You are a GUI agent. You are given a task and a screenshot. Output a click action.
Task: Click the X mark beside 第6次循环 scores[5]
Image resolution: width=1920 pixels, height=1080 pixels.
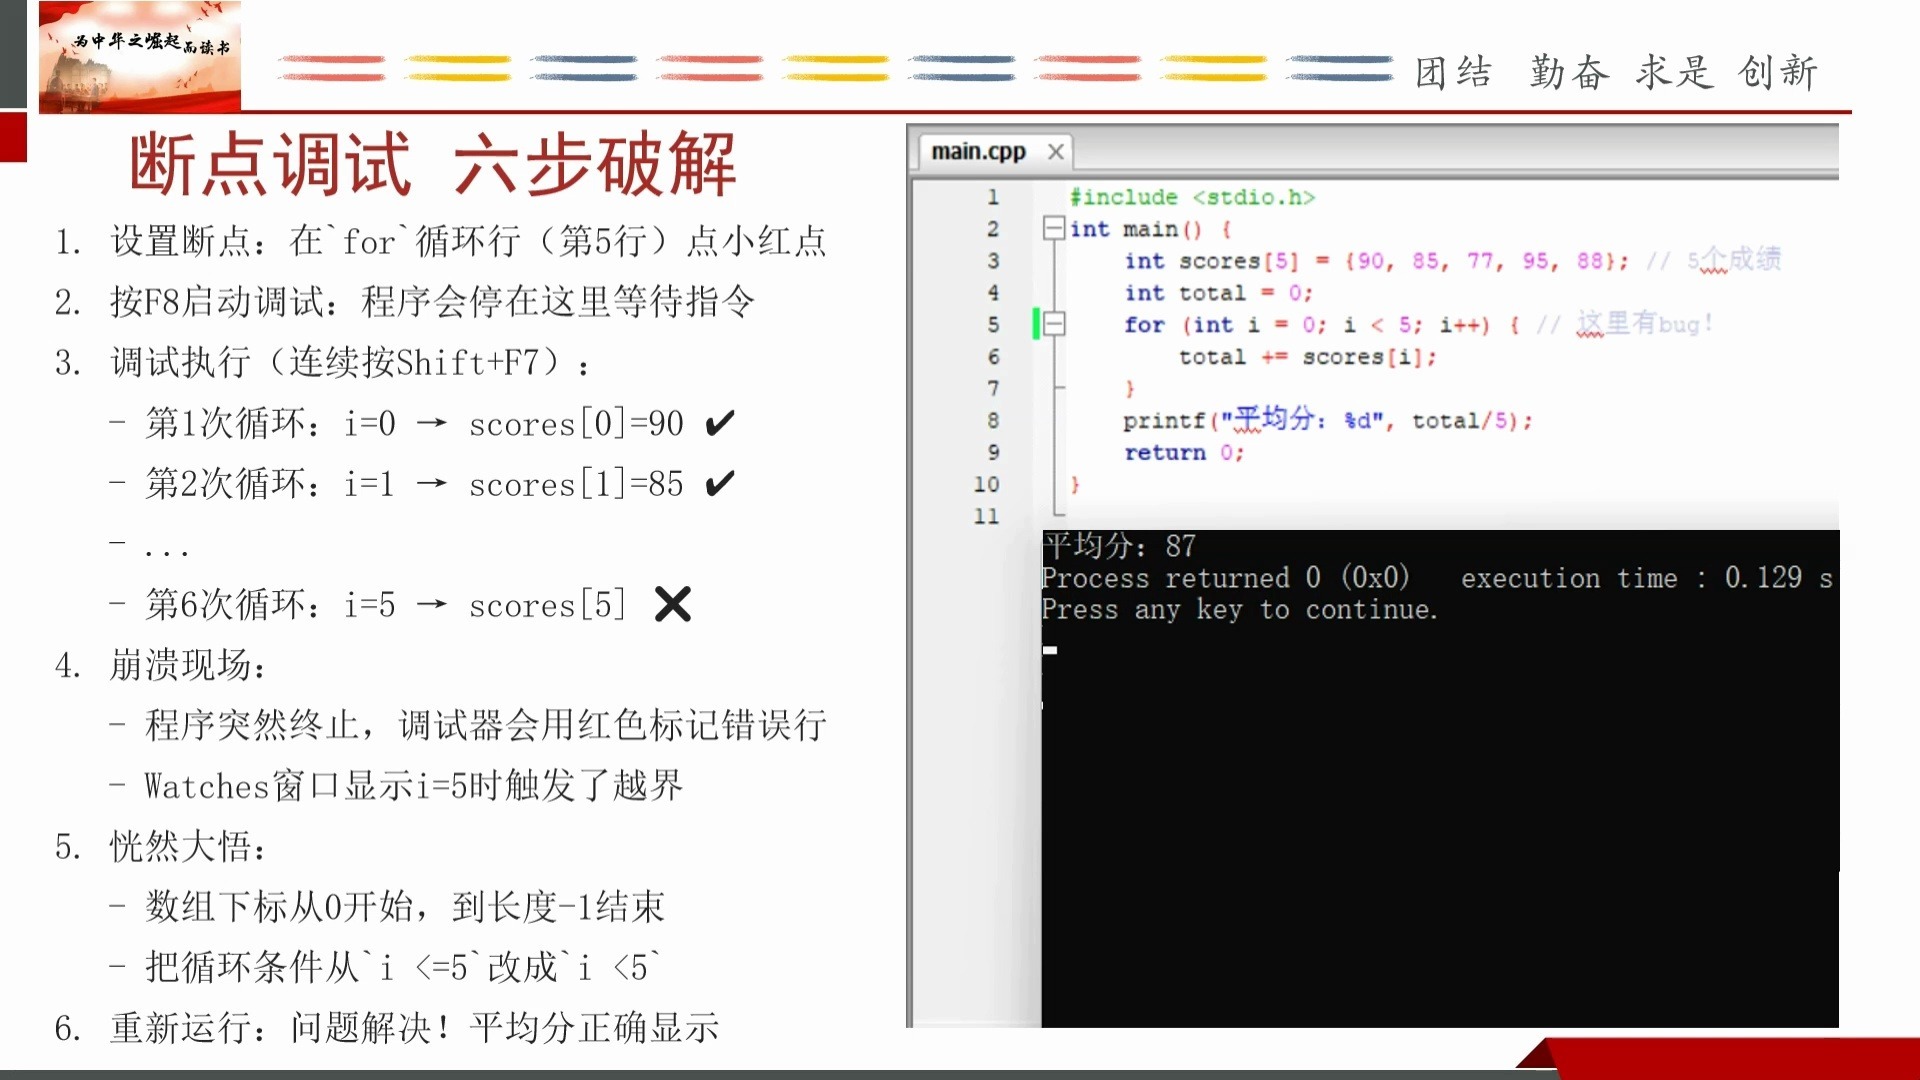(672, 604)
